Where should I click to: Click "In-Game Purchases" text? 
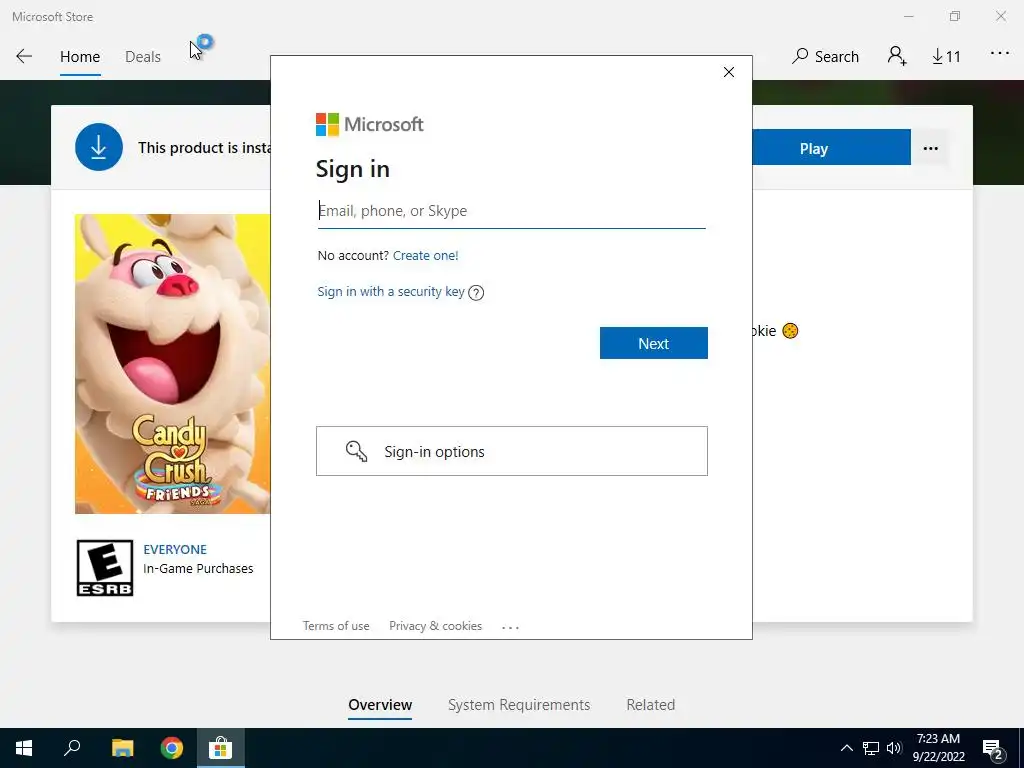[198, 568]
